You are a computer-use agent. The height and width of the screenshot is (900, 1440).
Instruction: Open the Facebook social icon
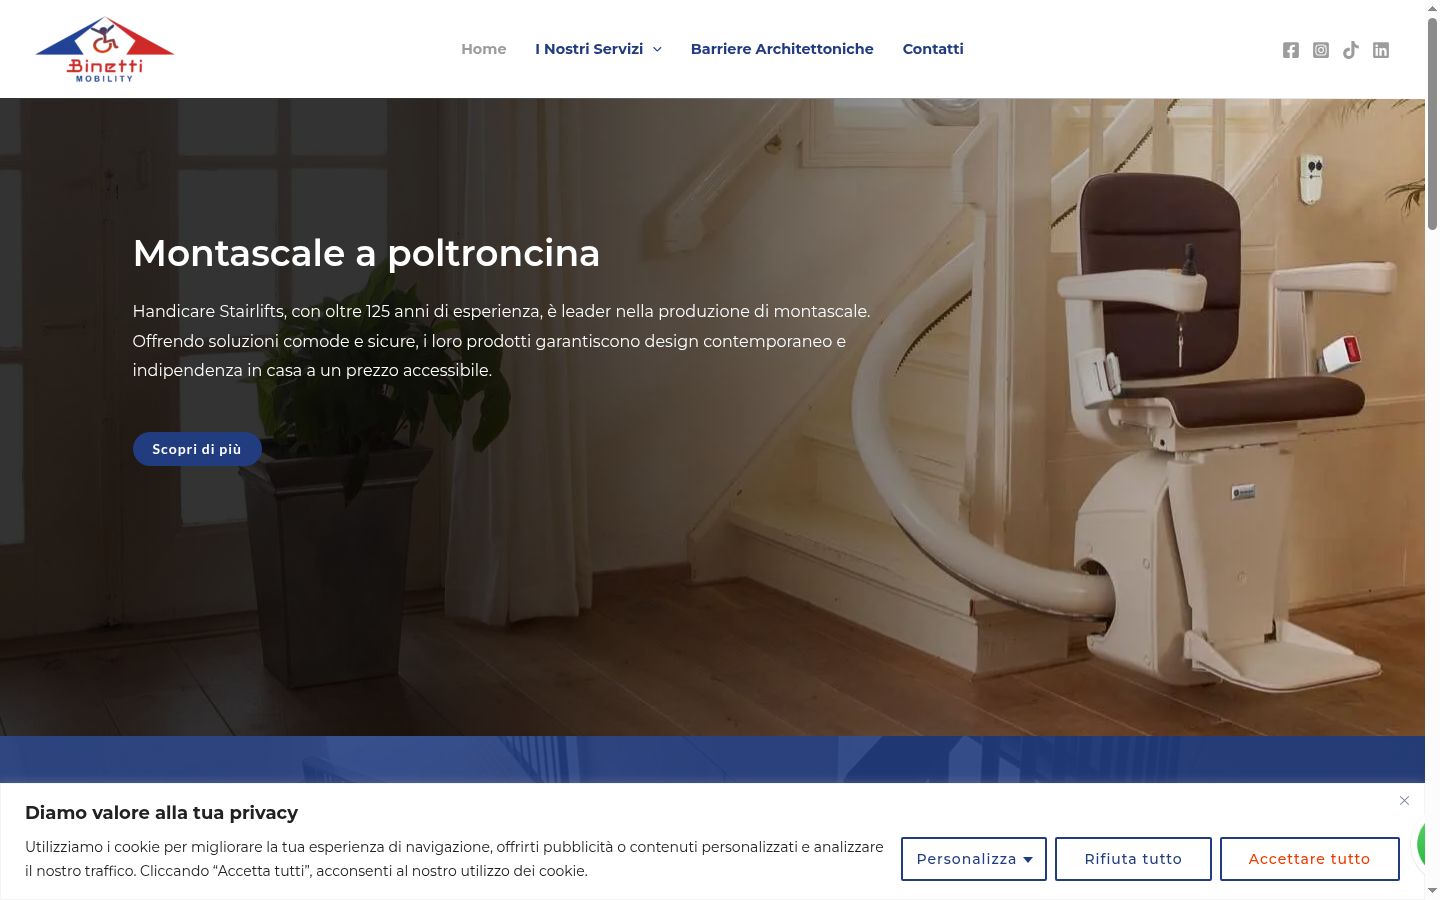point(1291,50)
